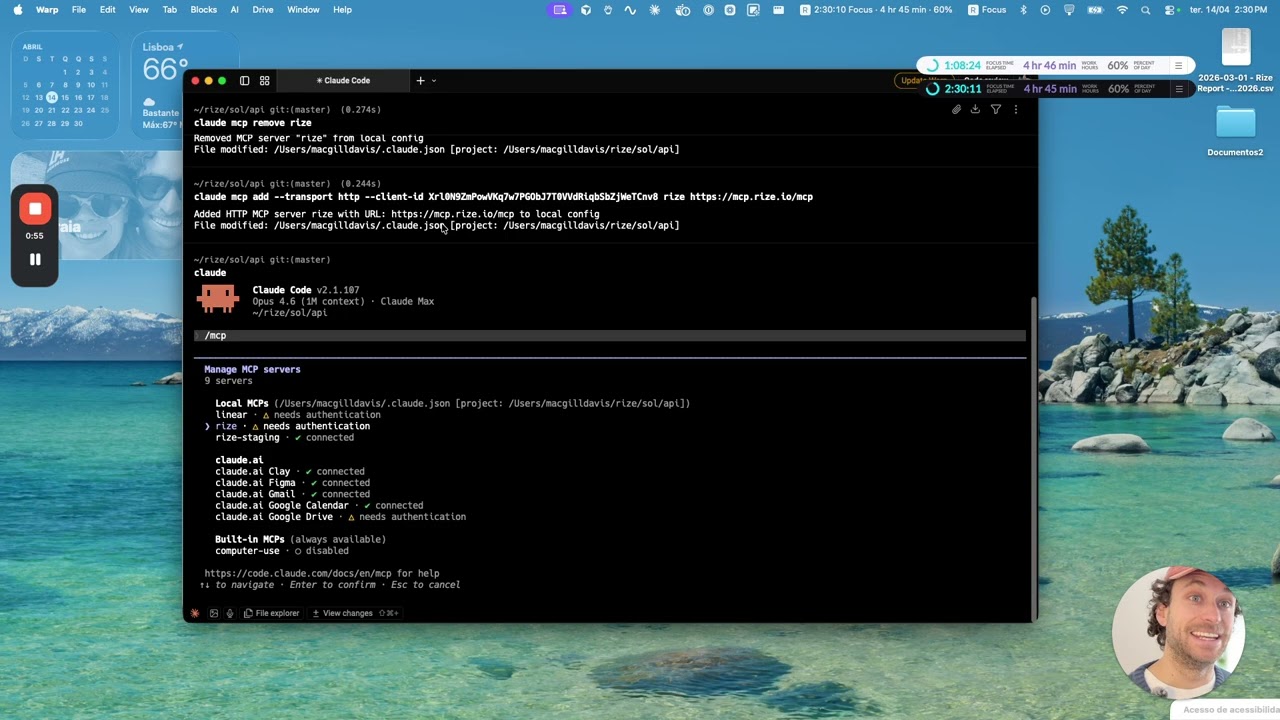
Task: Click the download block output icon
Action: click(x=975, y=110)
